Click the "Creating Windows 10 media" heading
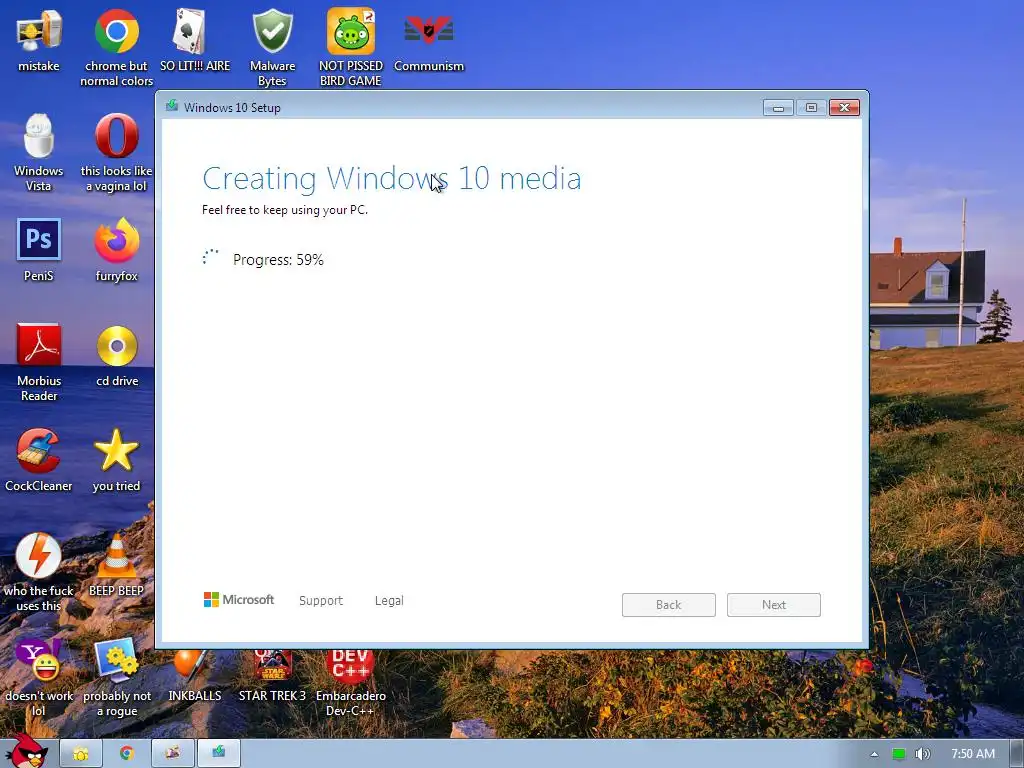Screen dimensions: 1024x768 point(392,178)
